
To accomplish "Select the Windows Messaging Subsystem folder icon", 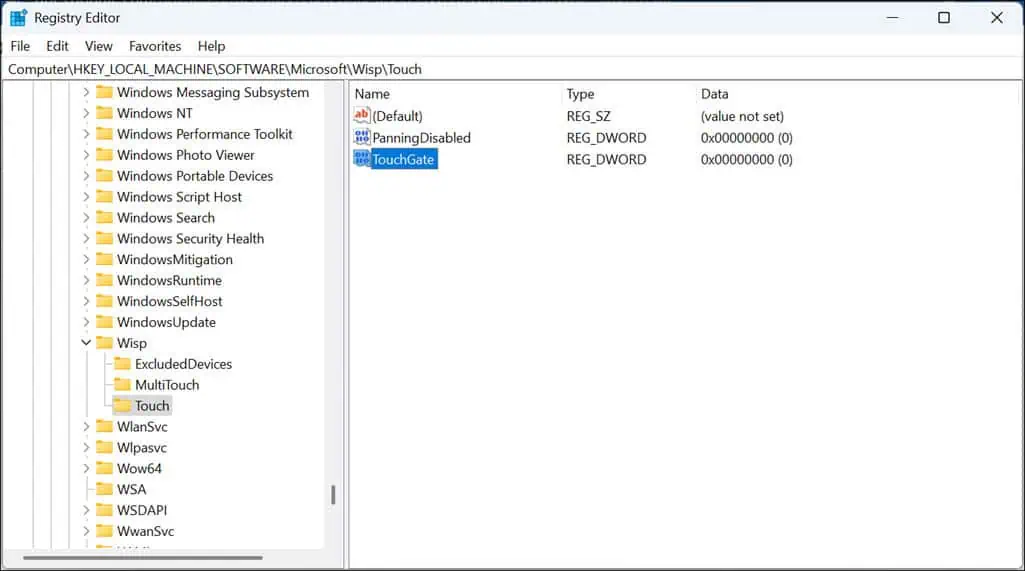I will (104, 92).
